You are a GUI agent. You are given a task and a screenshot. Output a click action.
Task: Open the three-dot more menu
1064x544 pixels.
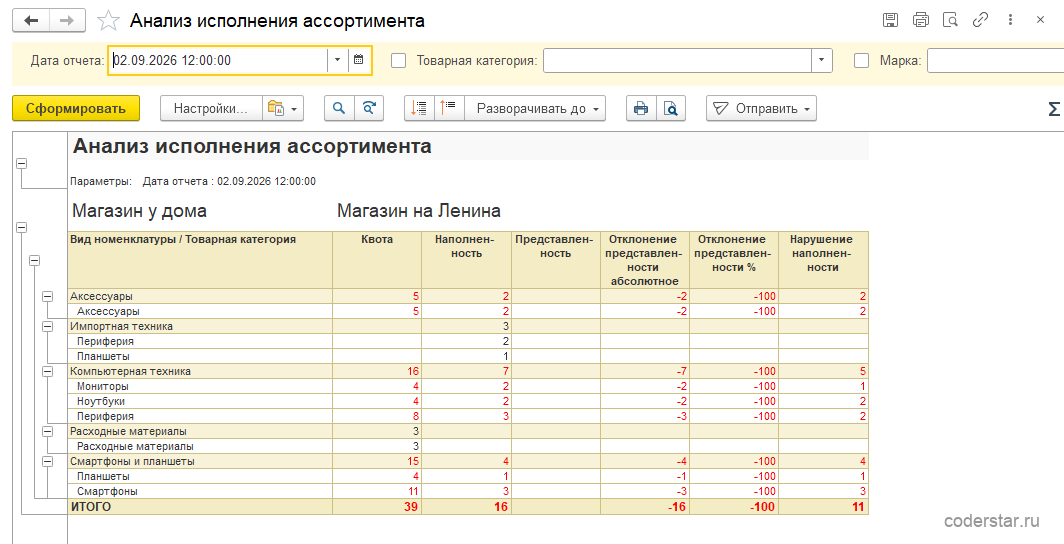(1011, 20)
